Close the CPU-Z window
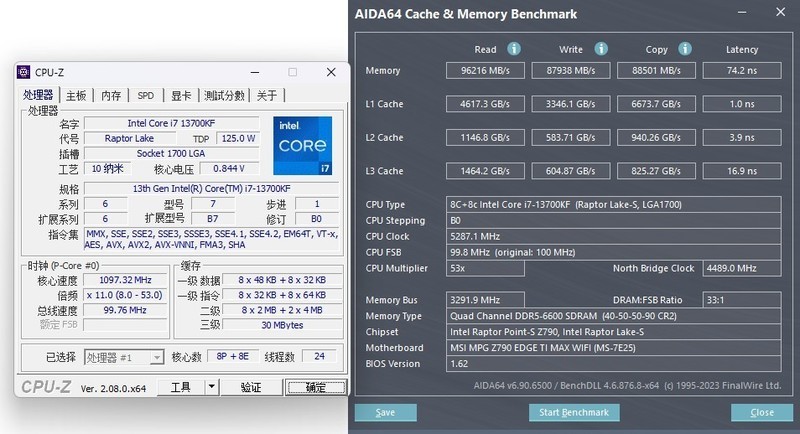This screenshot has height=434, width=800. 331,72
